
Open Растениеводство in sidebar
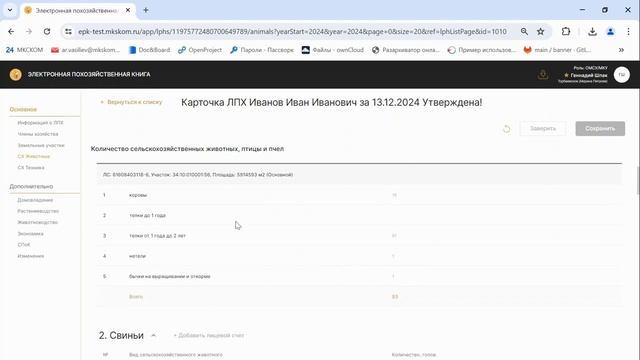coord(38,211)
